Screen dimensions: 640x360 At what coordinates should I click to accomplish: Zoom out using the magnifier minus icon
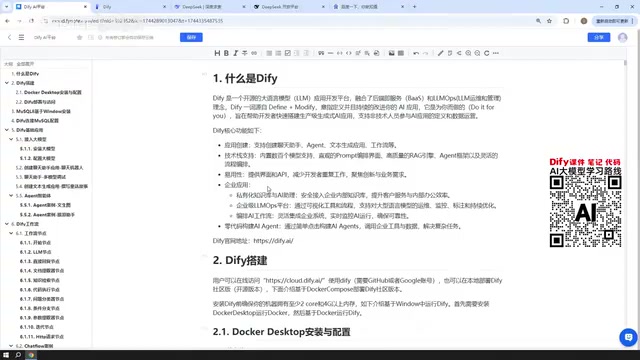coord(477,53)
